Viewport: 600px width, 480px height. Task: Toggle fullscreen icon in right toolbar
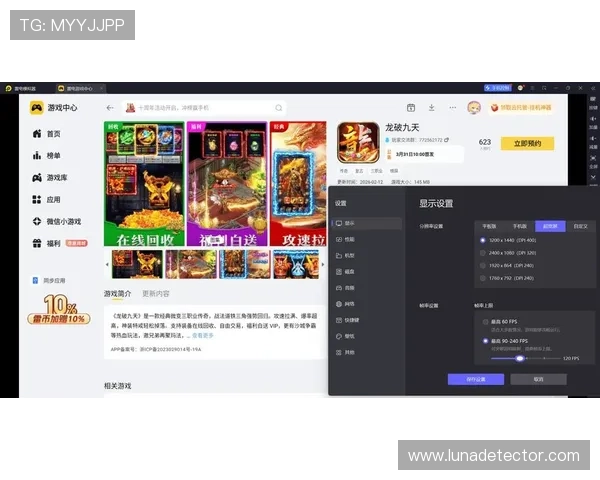point(593,160)
